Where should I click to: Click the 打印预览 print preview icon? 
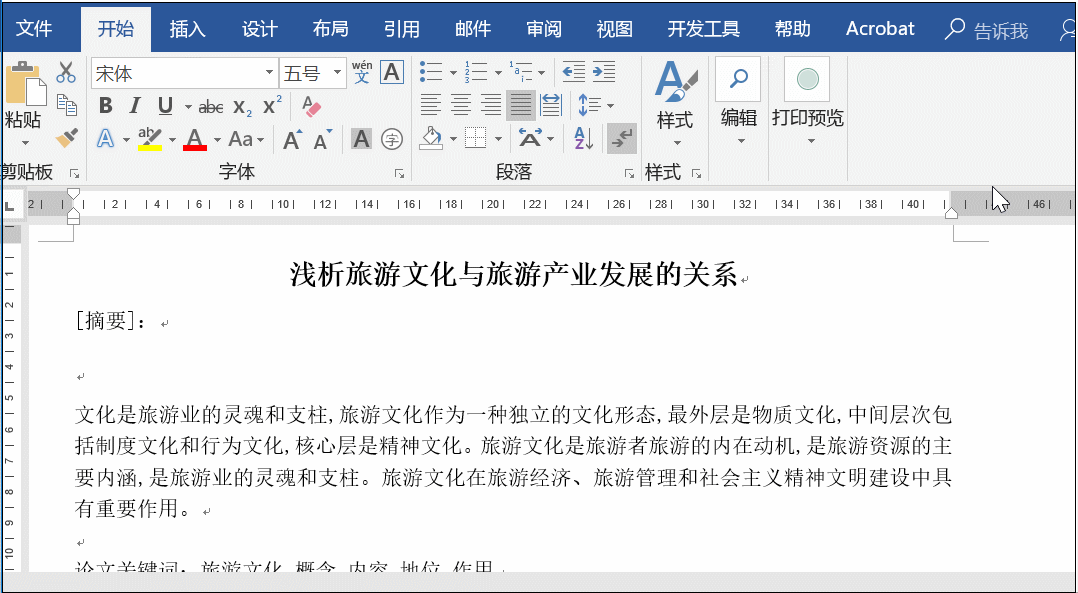[807, 78]
